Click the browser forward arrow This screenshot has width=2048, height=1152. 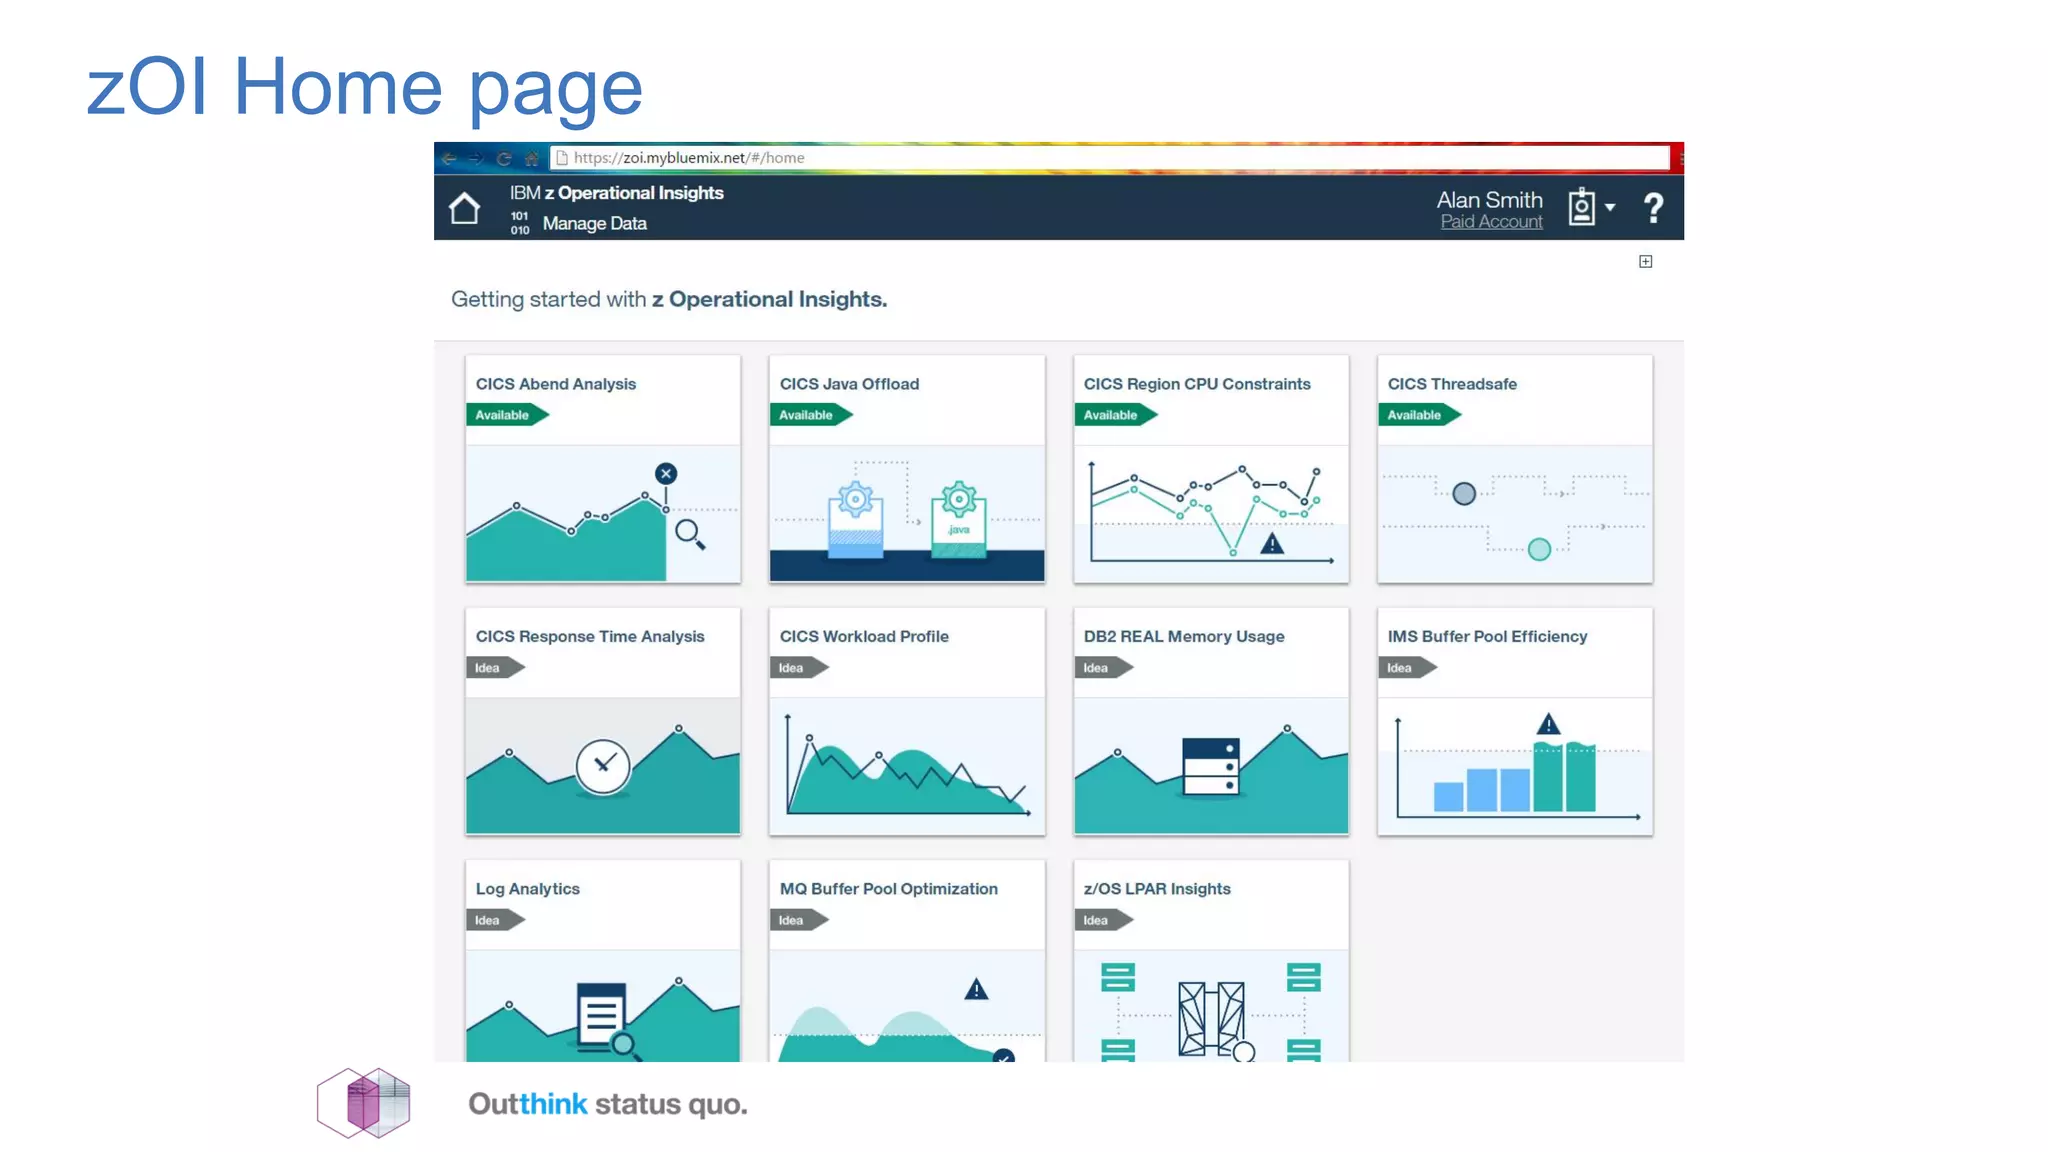(476, 158)
